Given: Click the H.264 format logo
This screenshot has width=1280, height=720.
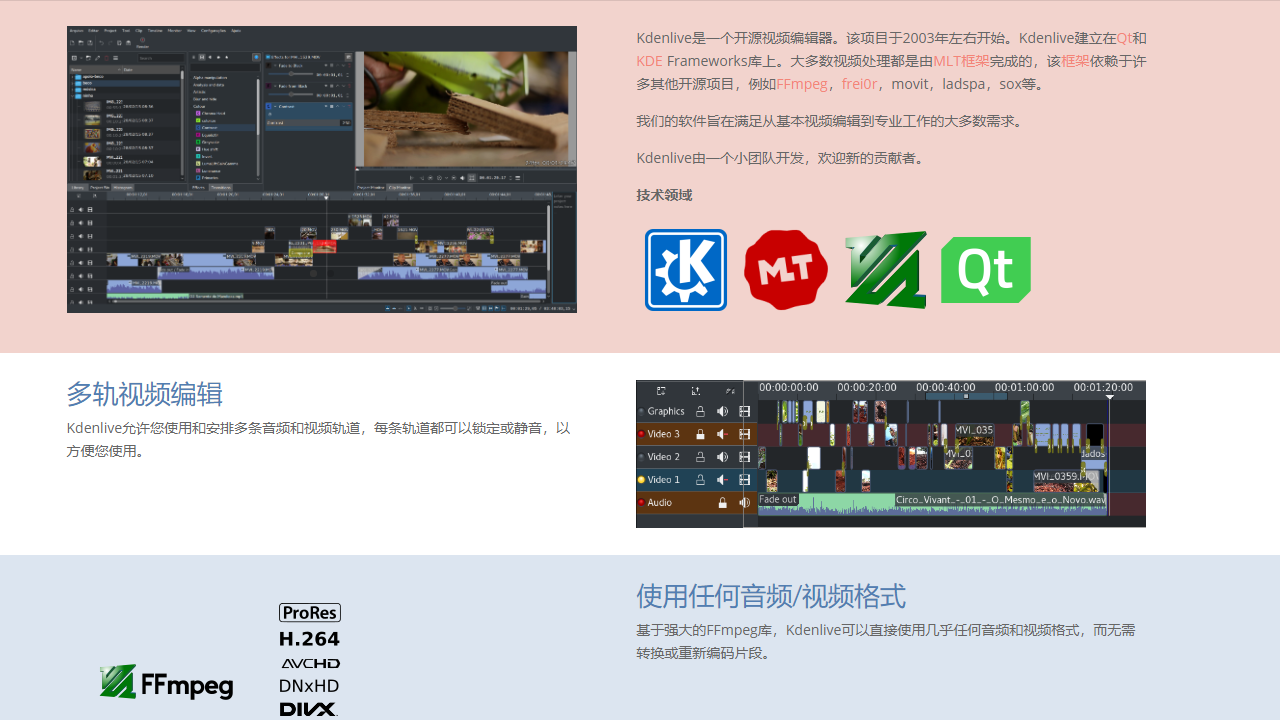Looking at the screenshot, I should (310, 638).
